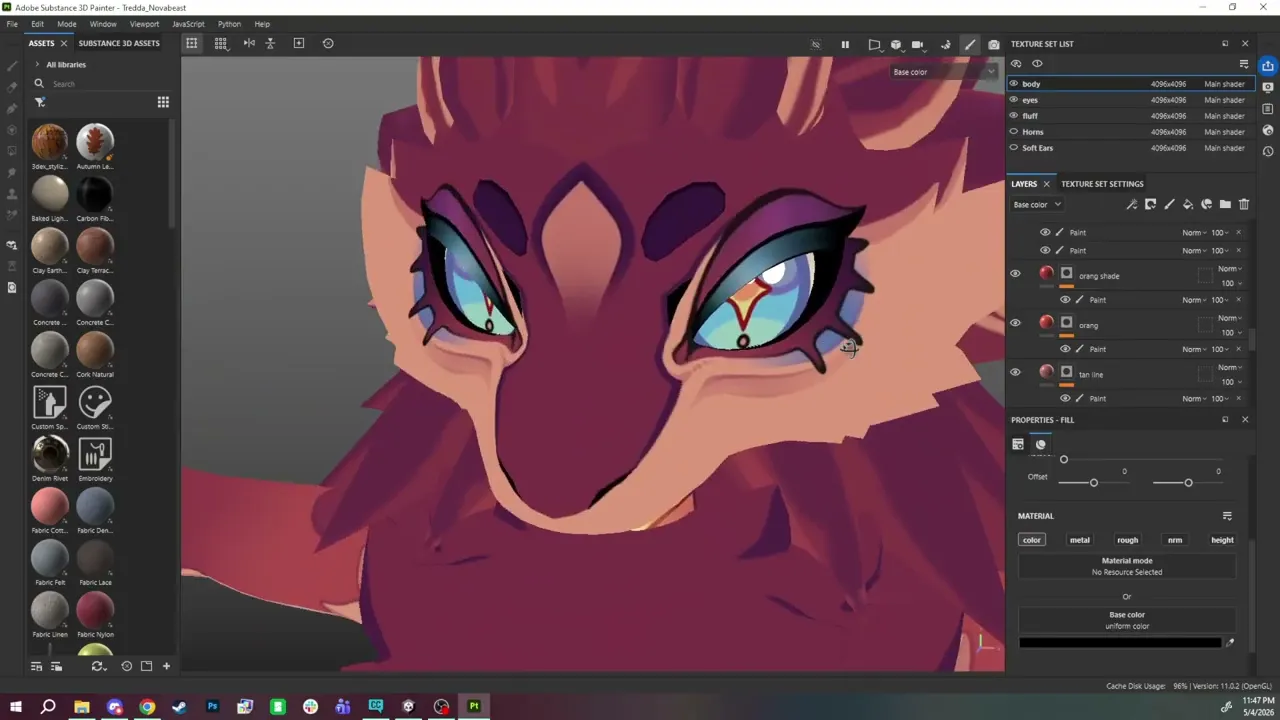Image resolution: width=1280 pixels, height=720 pixels.
Task: Expand the All libraries tree
Action: (x=37, y=65)
